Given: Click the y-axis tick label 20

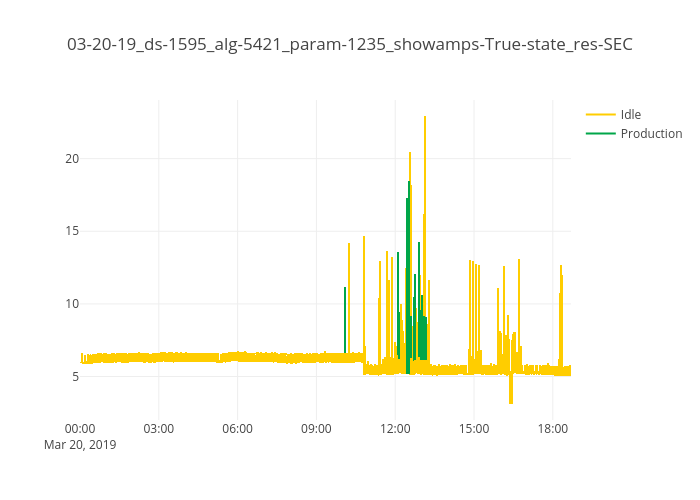Looking at the screenshot, I should tap(71, 158).
